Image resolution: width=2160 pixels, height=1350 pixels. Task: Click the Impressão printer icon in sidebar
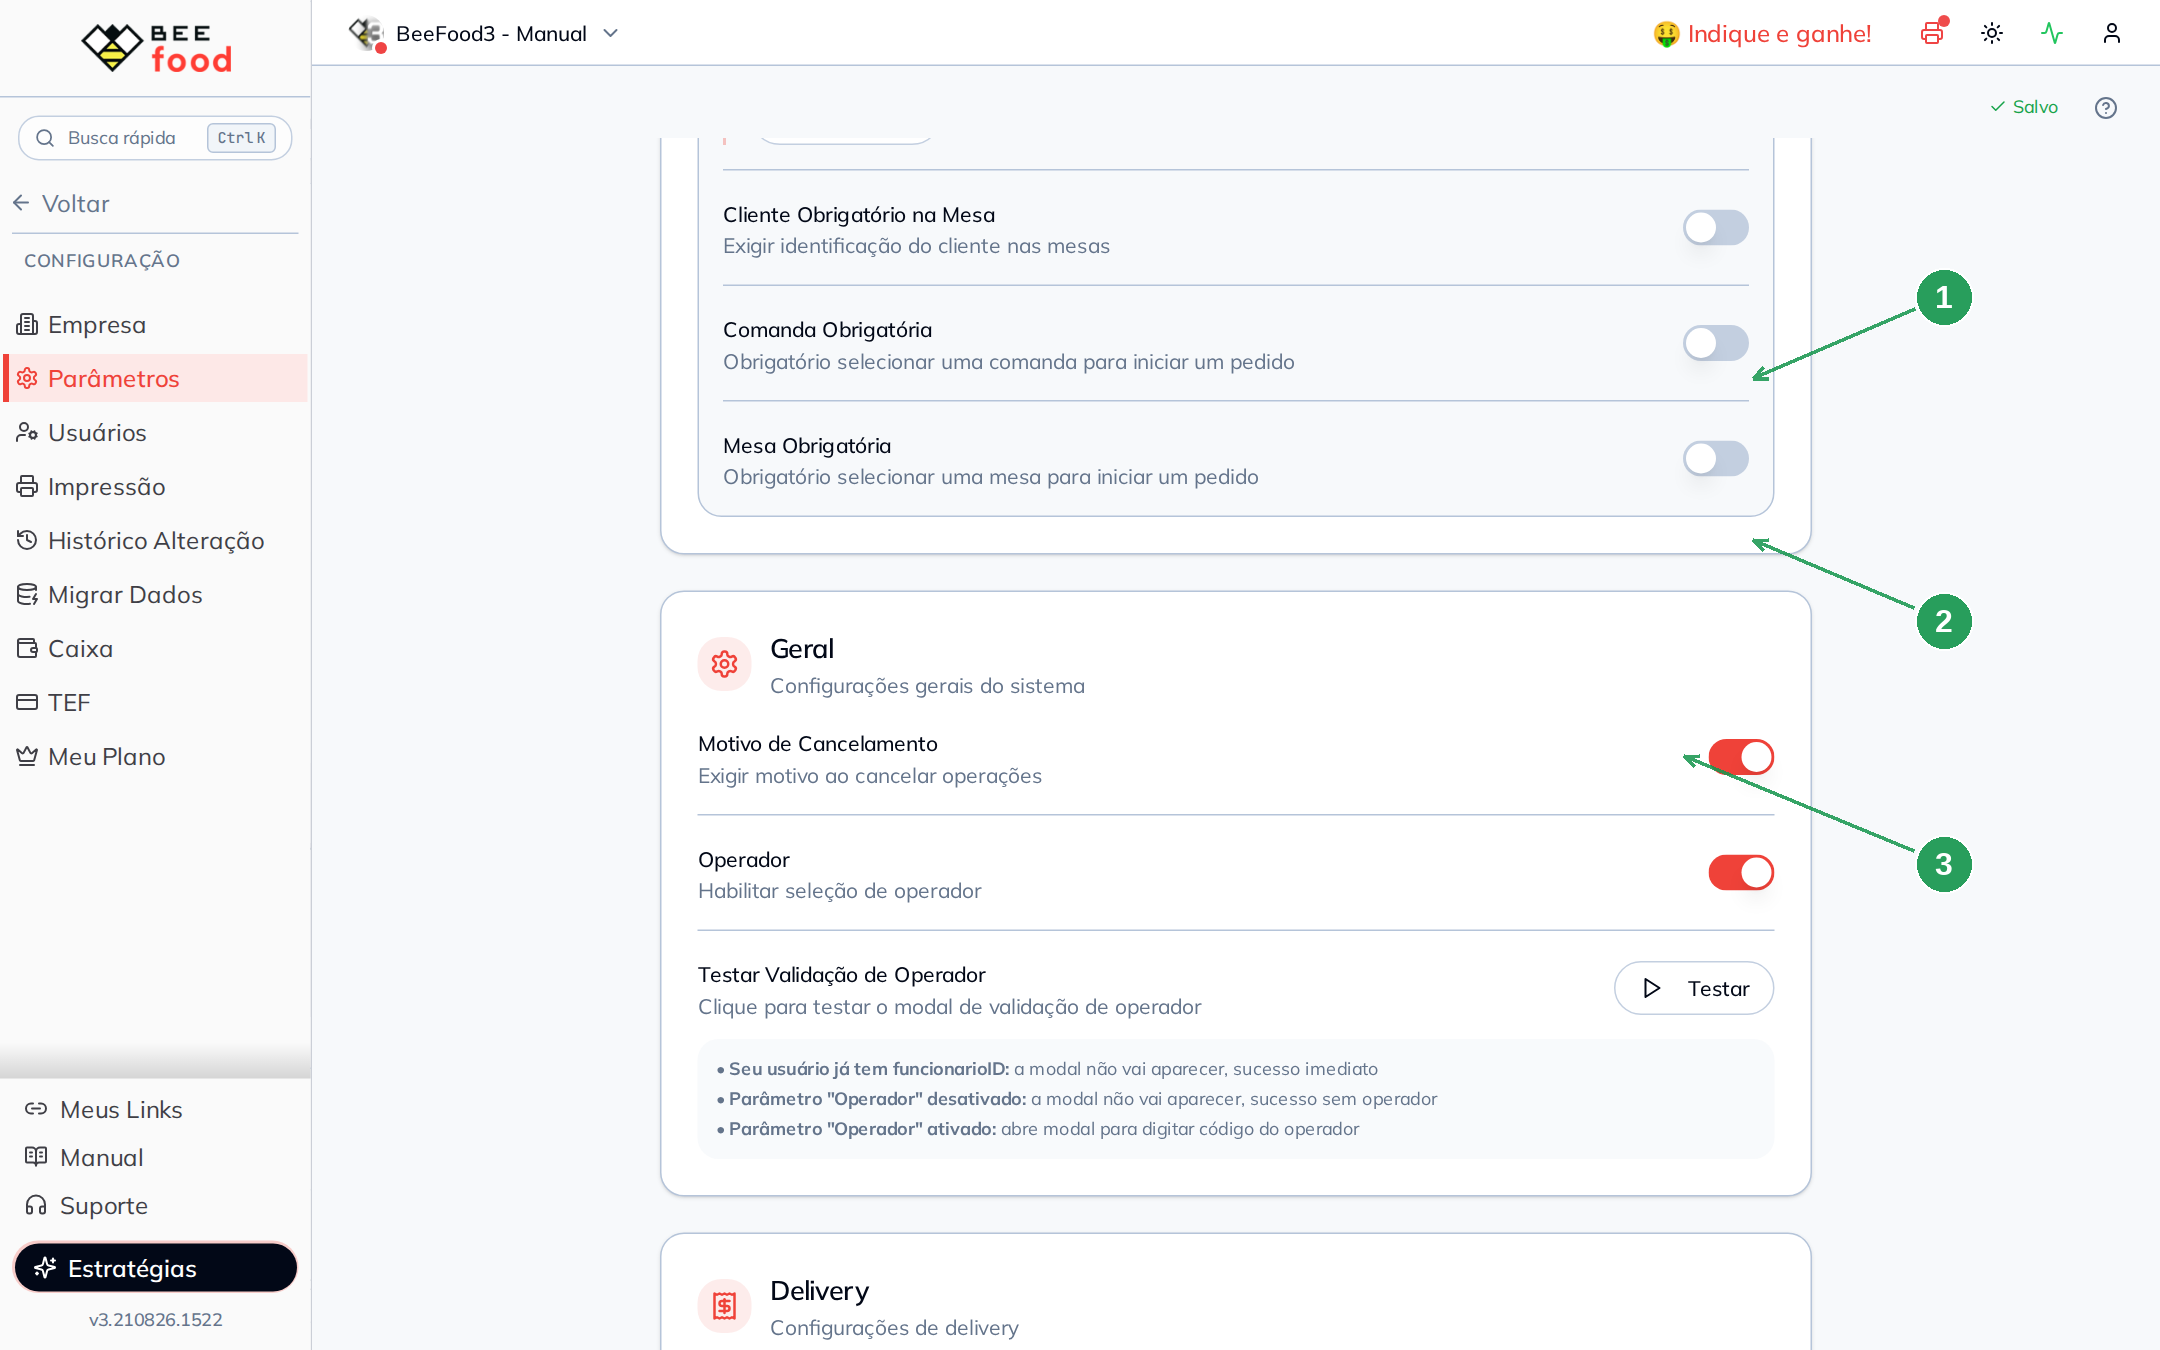(27, 486)
